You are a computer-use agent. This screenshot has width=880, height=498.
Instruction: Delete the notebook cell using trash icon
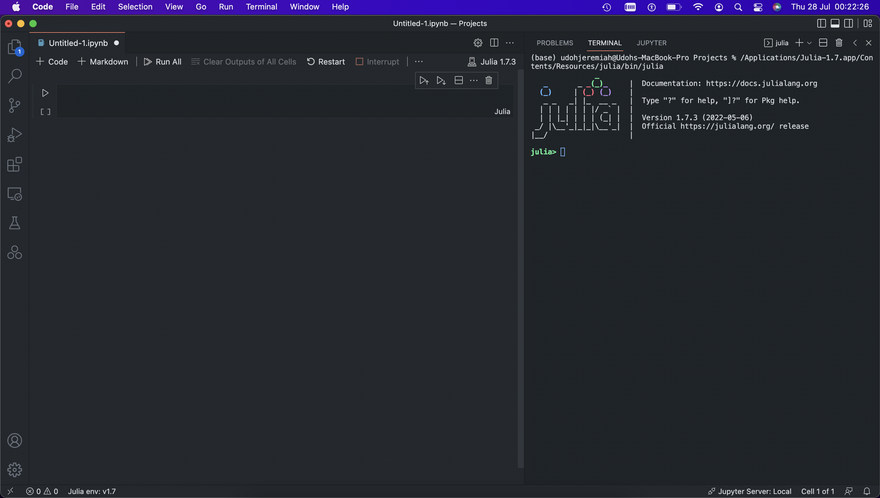489,80
